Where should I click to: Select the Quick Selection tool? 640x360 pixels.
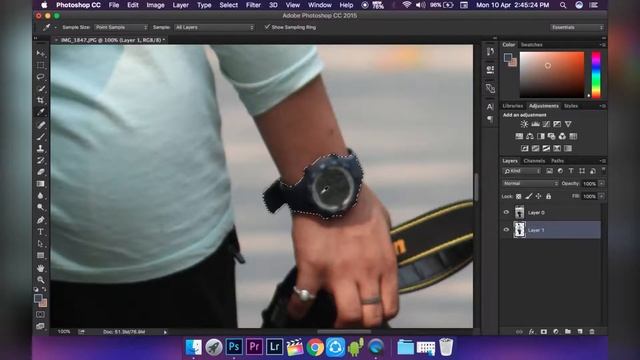40,89
